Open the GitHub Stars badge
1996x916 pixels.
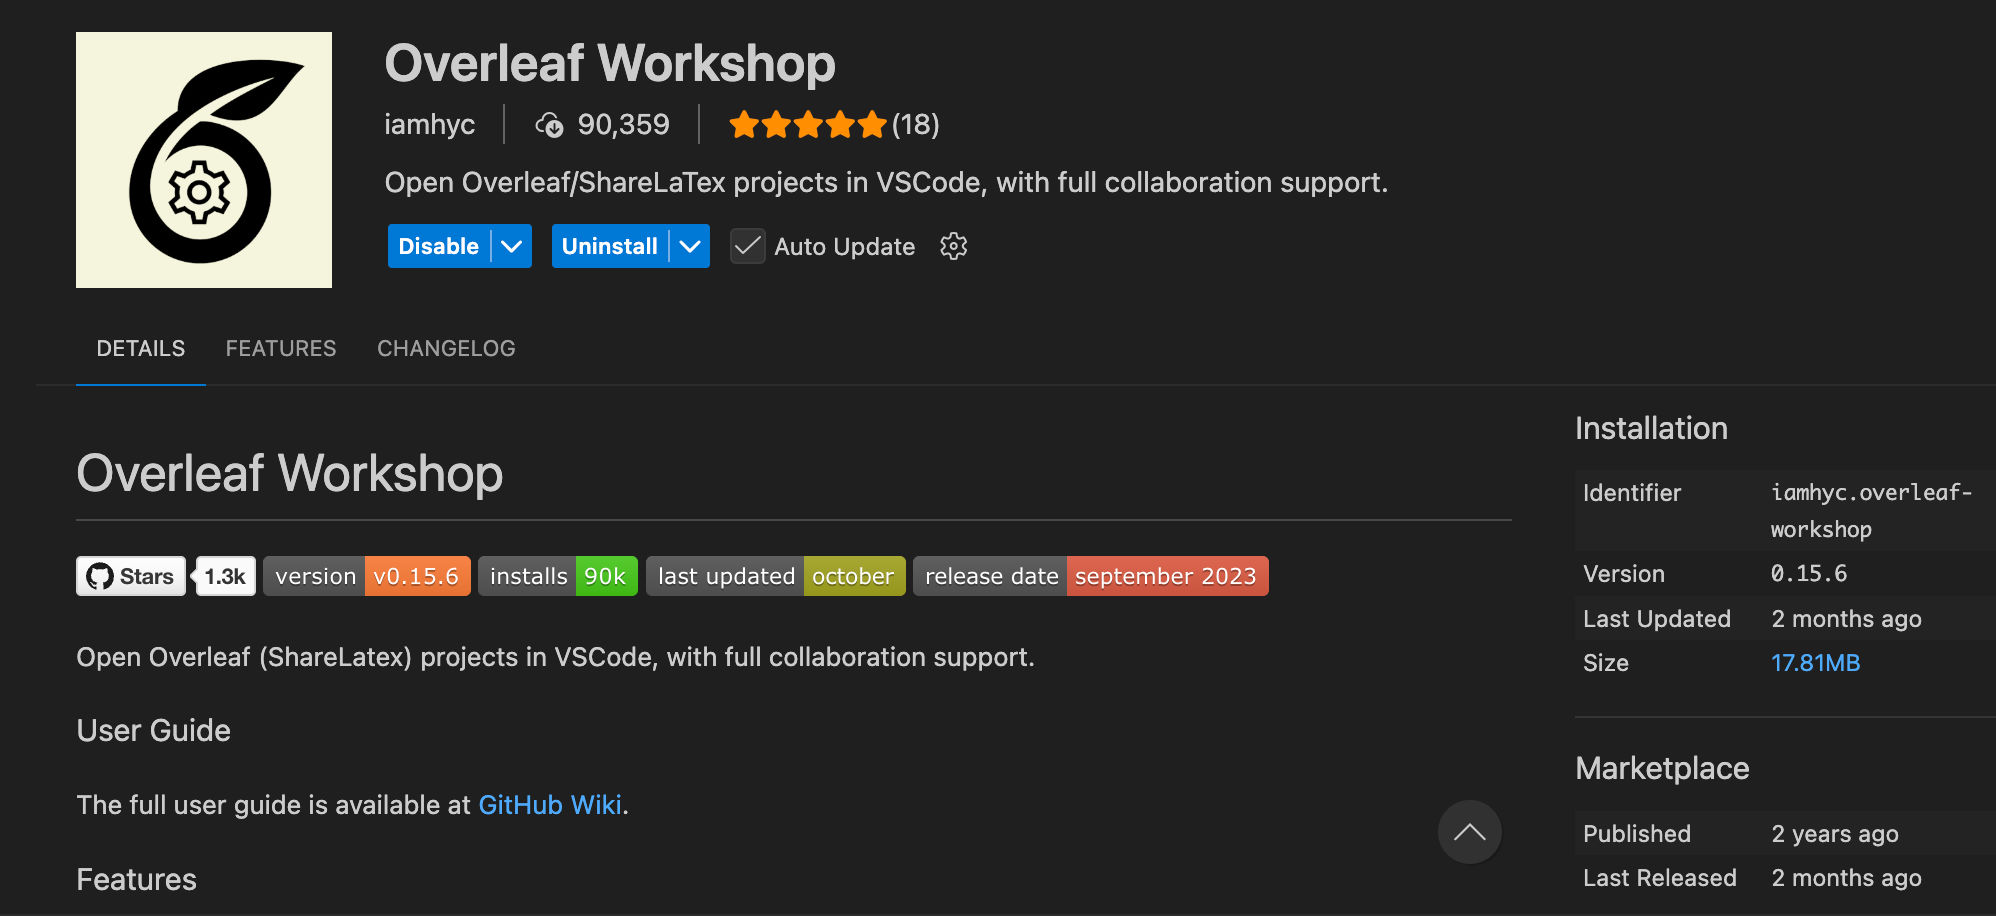coord(131,576)
